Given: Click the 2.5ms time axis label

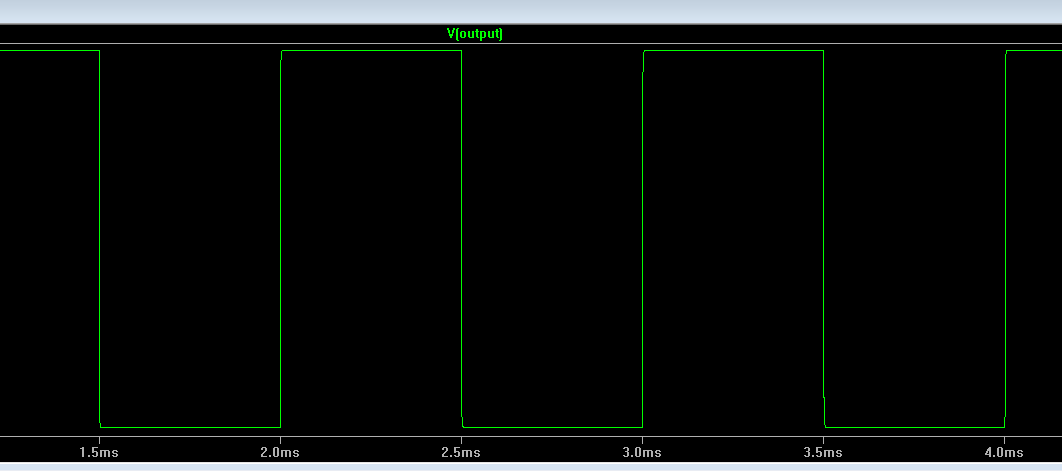Looking at the screenshot, I should [461, 452].
